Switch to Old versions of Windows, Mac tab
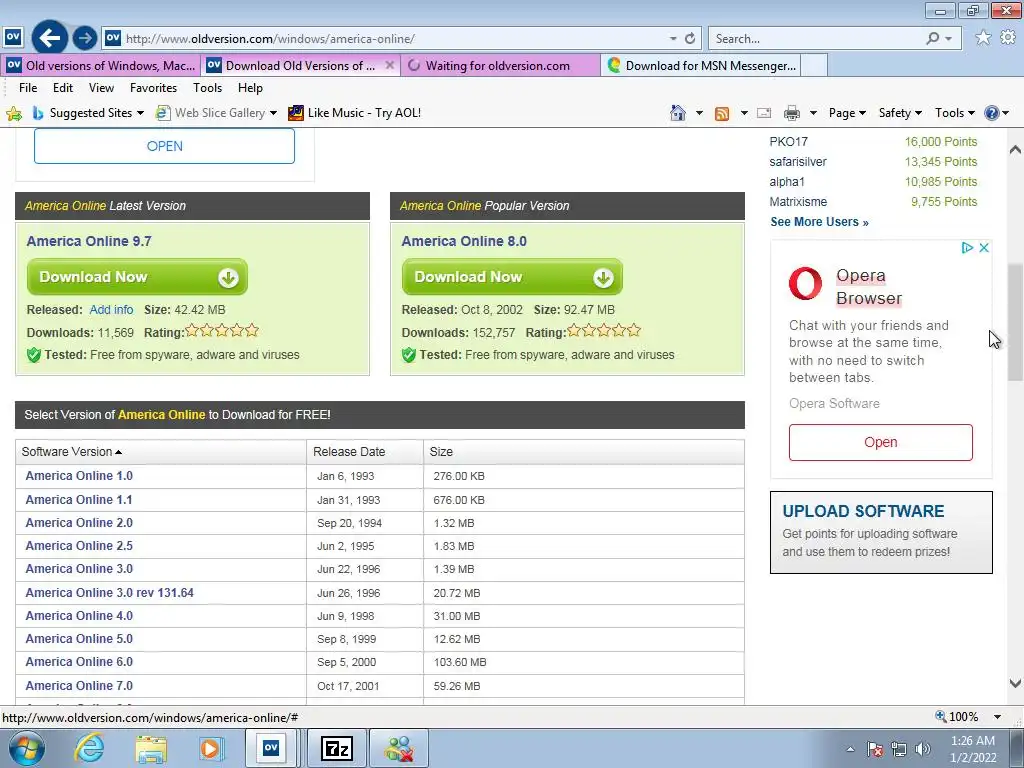Viewport: 1024px width, 768px height. (101, 65)
